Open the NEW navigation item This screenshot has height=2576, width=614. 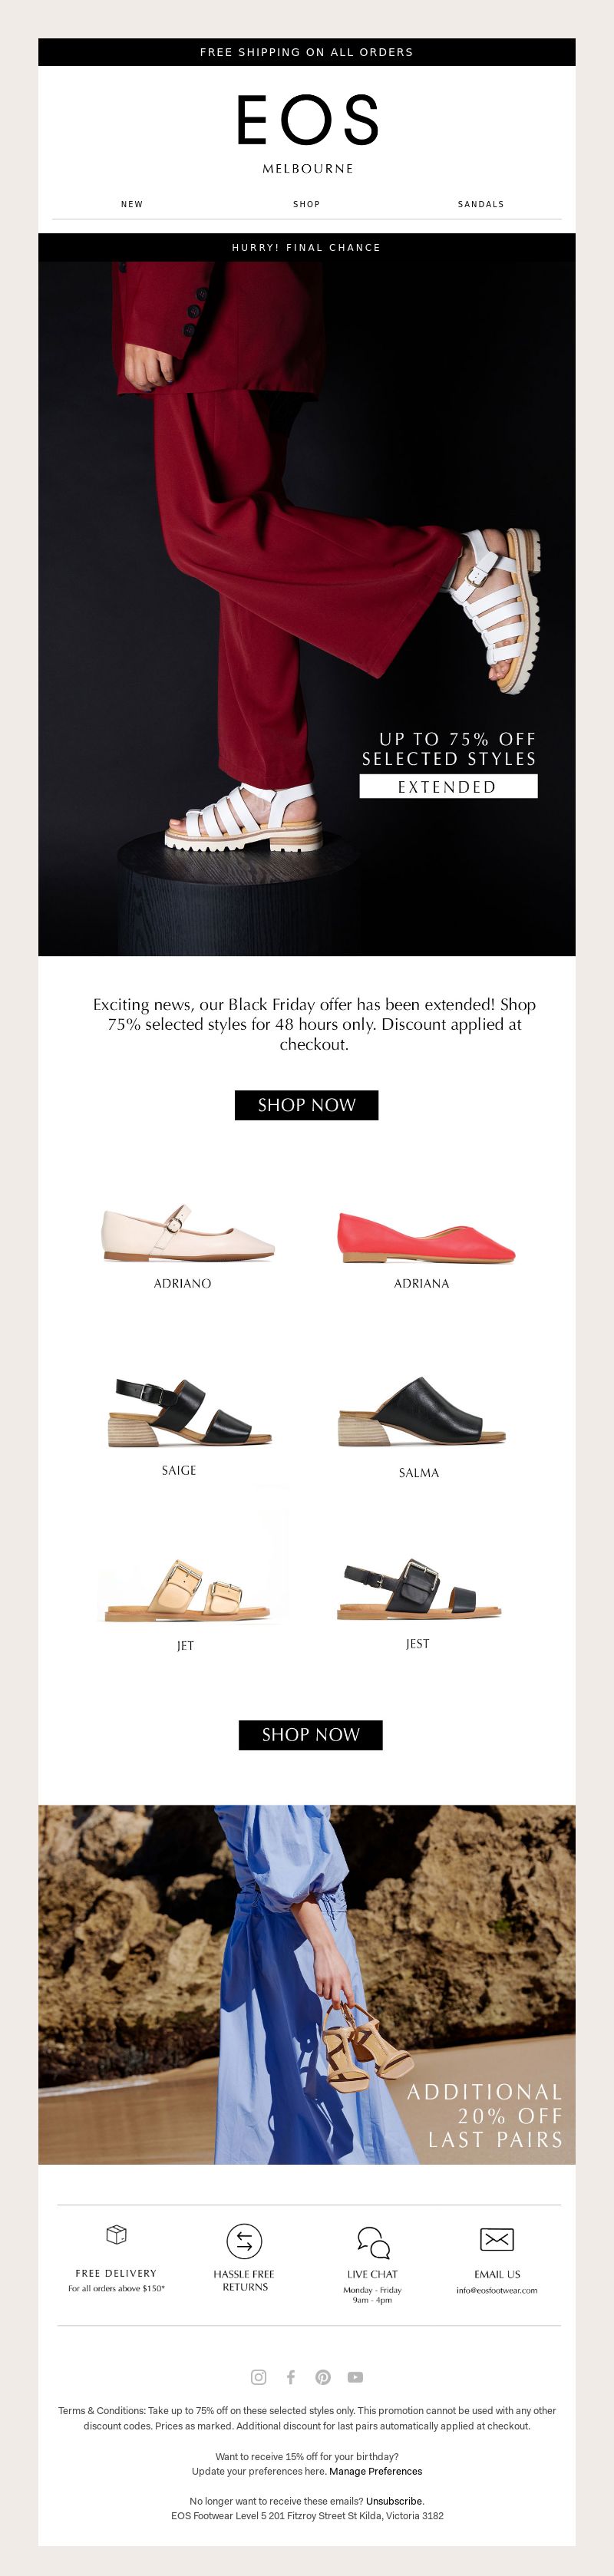132,204
